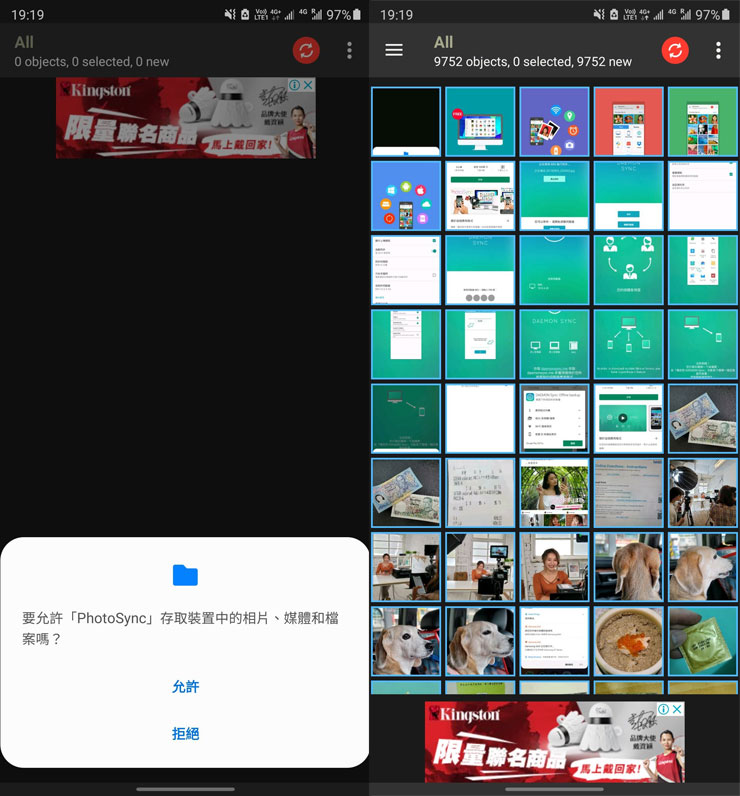This screenshot has height=796, width=740.
Task: Tap the blue folder icon in the permission dialog
Action: tap(185, 575)
